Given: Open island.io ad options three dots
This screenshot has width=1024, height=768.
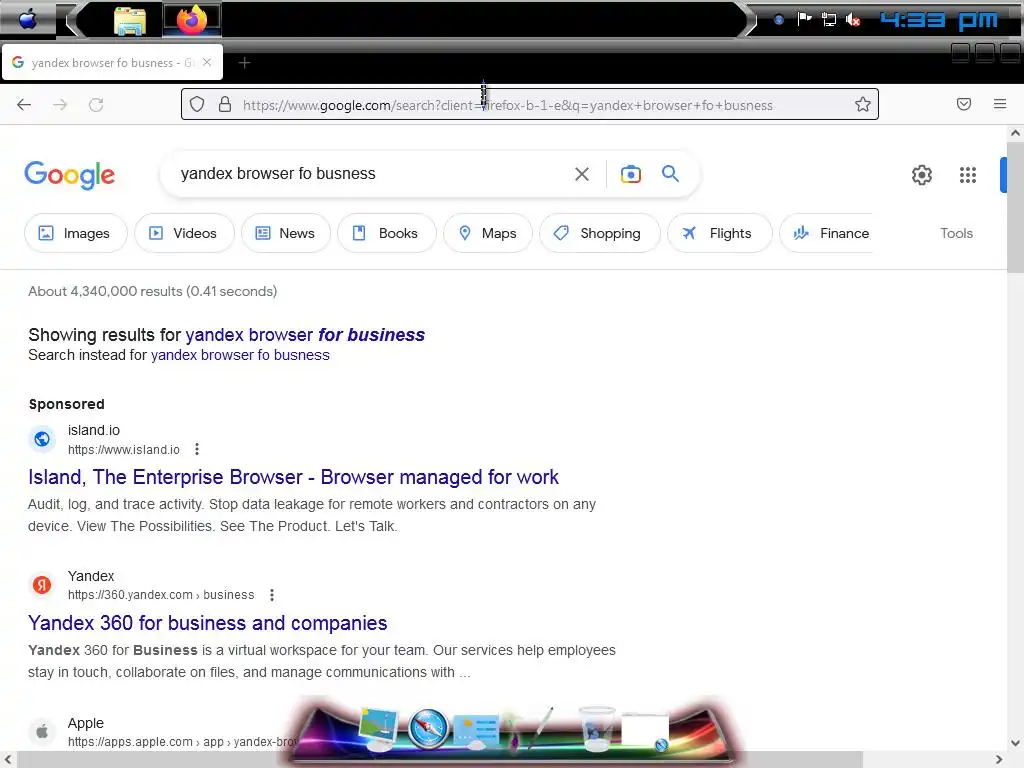Looking at the screenshot, I should point(197,449).
